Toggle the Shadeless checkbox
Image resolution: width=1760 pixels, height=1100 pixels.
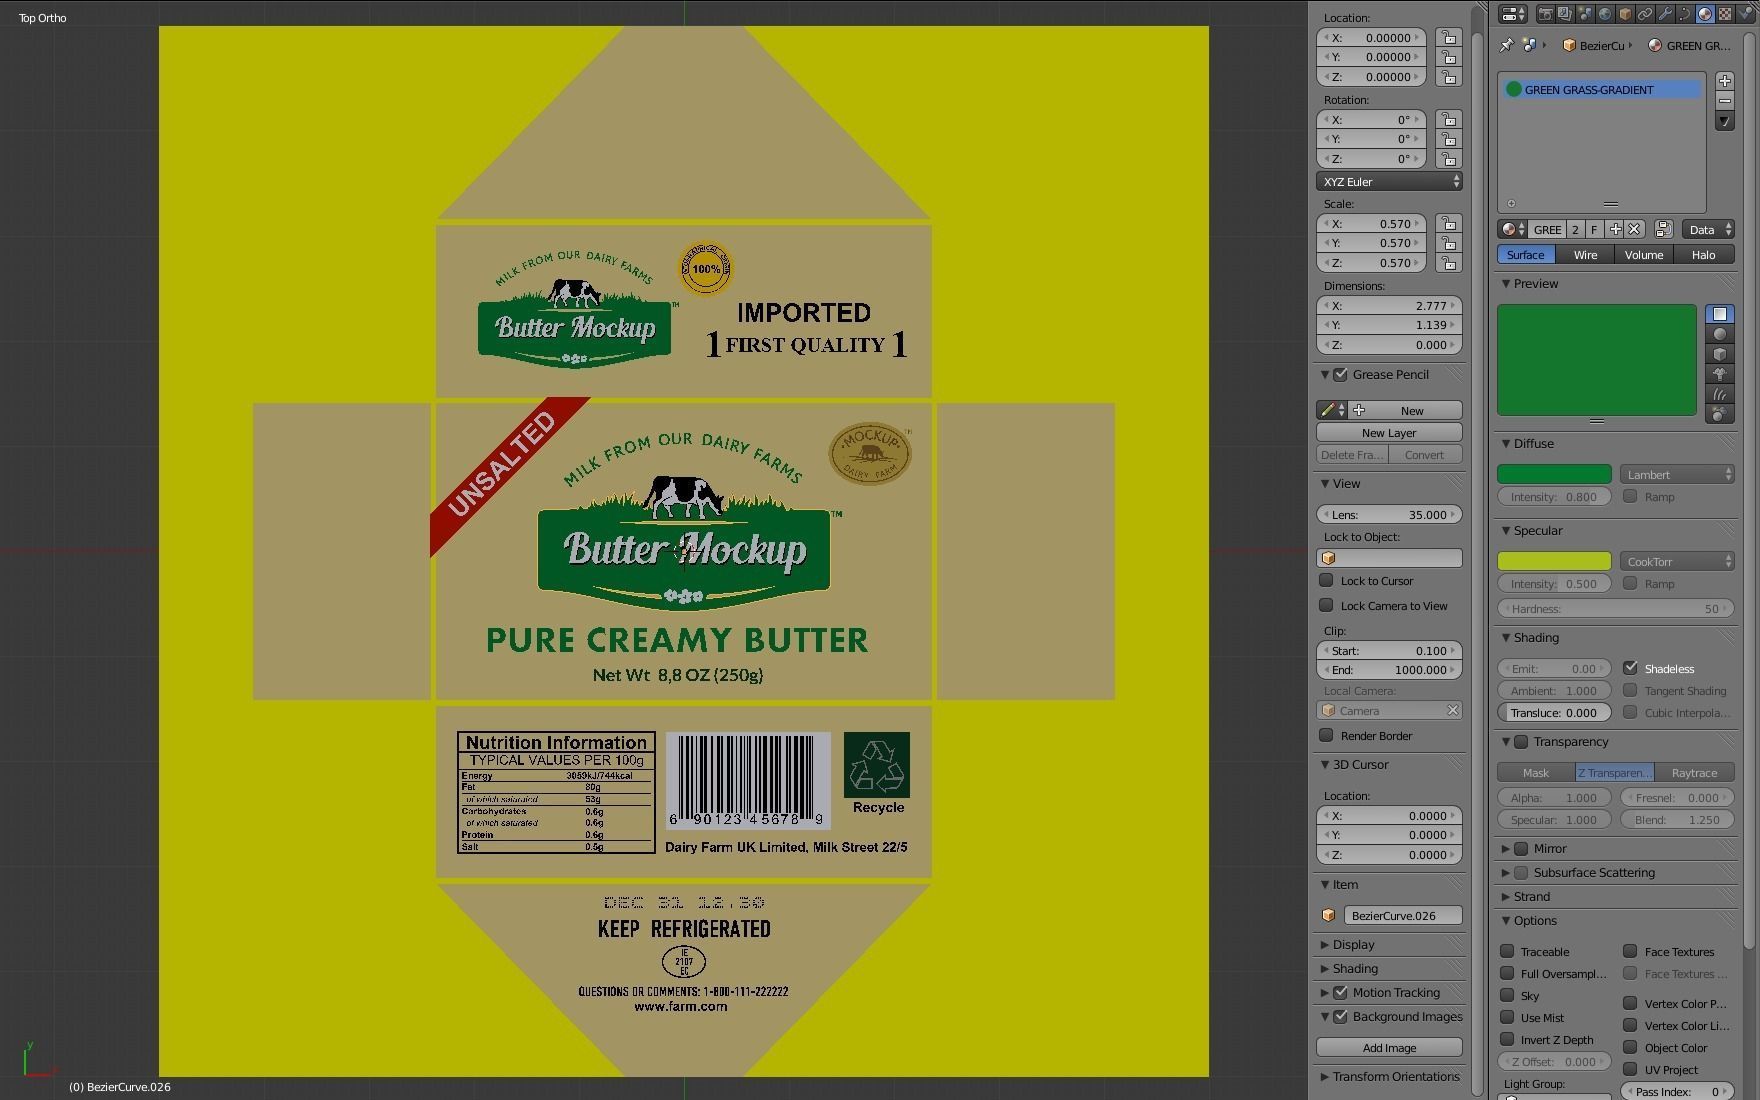pyautogui.click(x=1630, y=668)
